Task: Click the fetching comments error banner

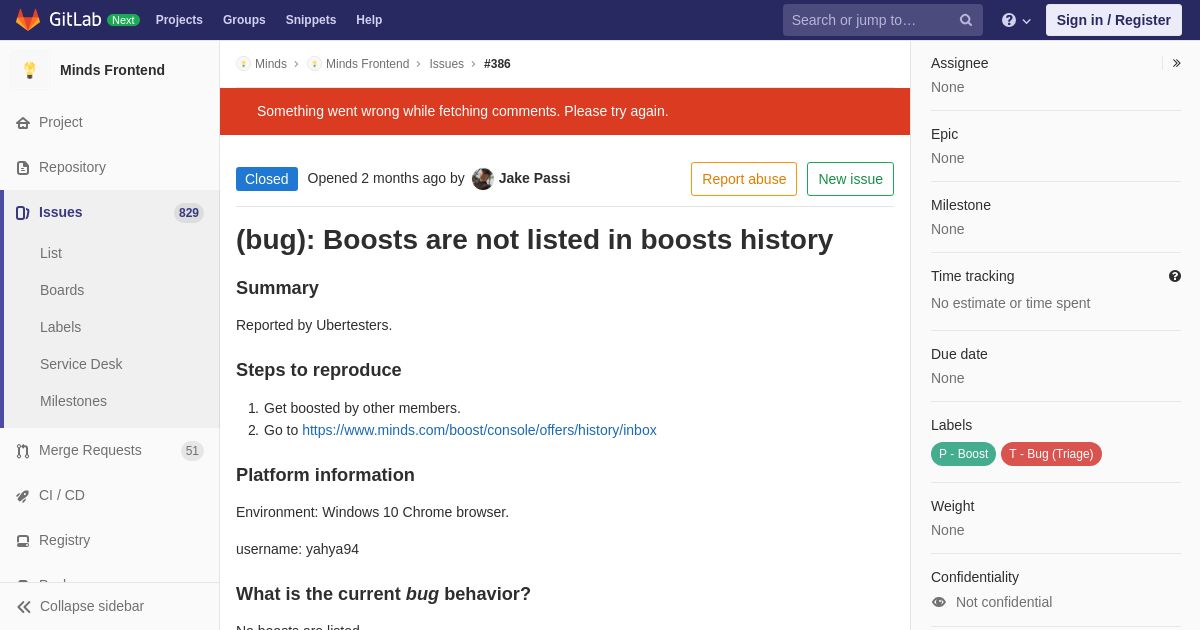Action: [565, 111]
